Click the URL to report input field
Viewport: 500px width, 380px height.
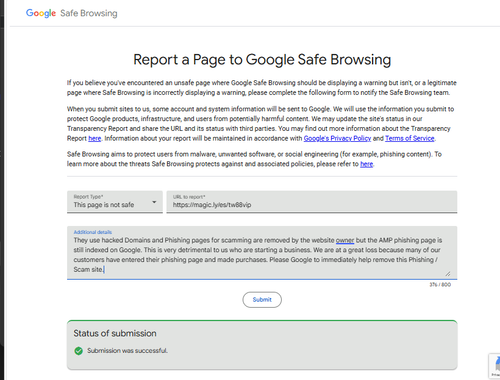[312, 202]
